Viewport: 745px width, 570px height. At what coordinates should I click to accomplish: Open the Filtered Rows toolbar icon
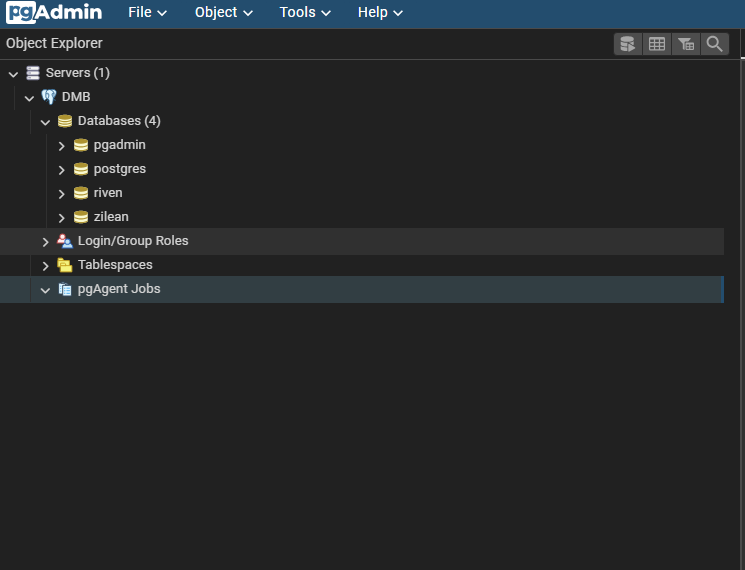[x=686, y=44]
